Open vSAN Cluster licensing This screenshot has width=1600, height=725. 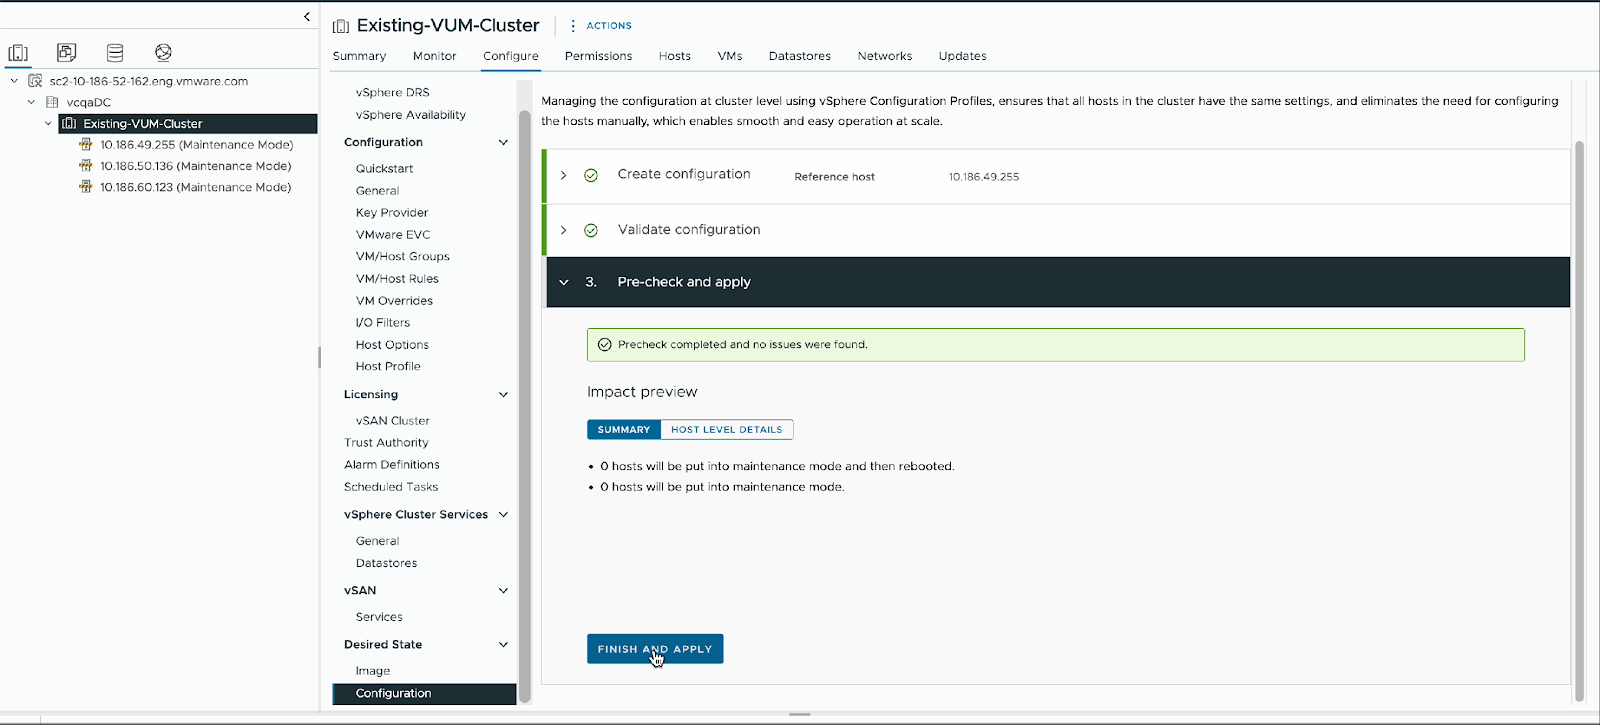[393, 421]
